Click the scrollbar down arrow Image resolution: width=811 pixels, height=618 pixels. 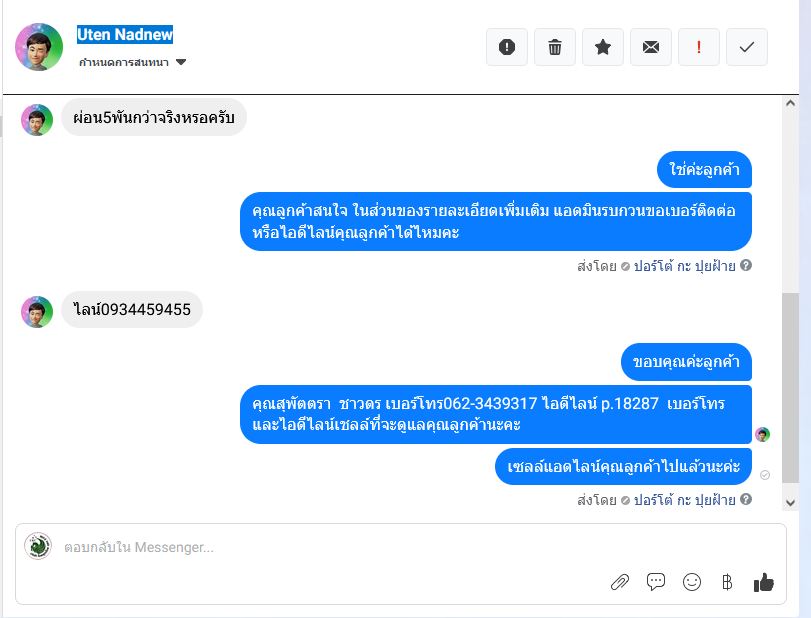point(790,503)
